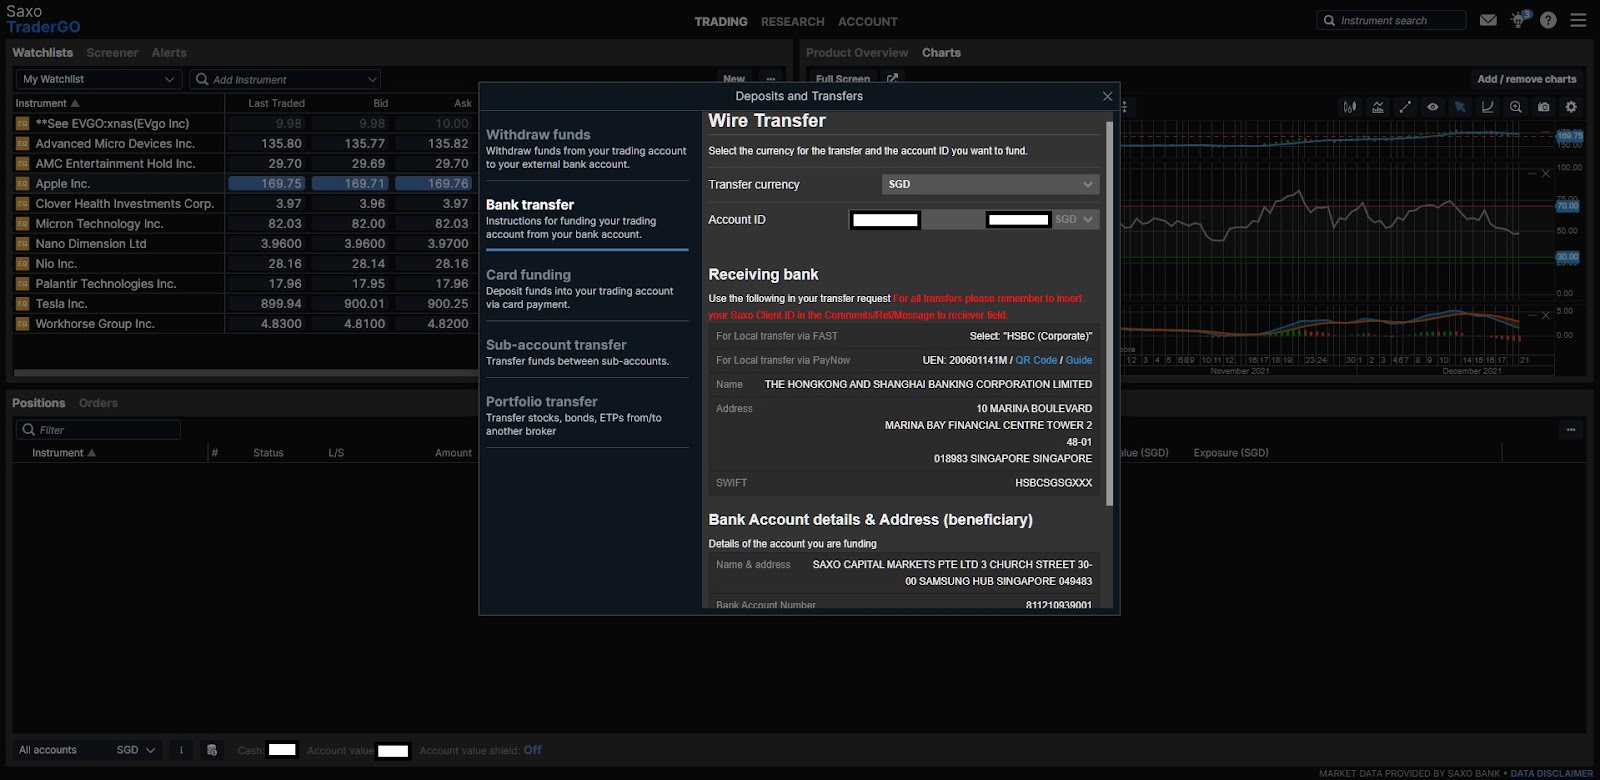Open chart settings gear icon
The width and height of the screenshot is (1600, 780).
(x=1571, y=107)
